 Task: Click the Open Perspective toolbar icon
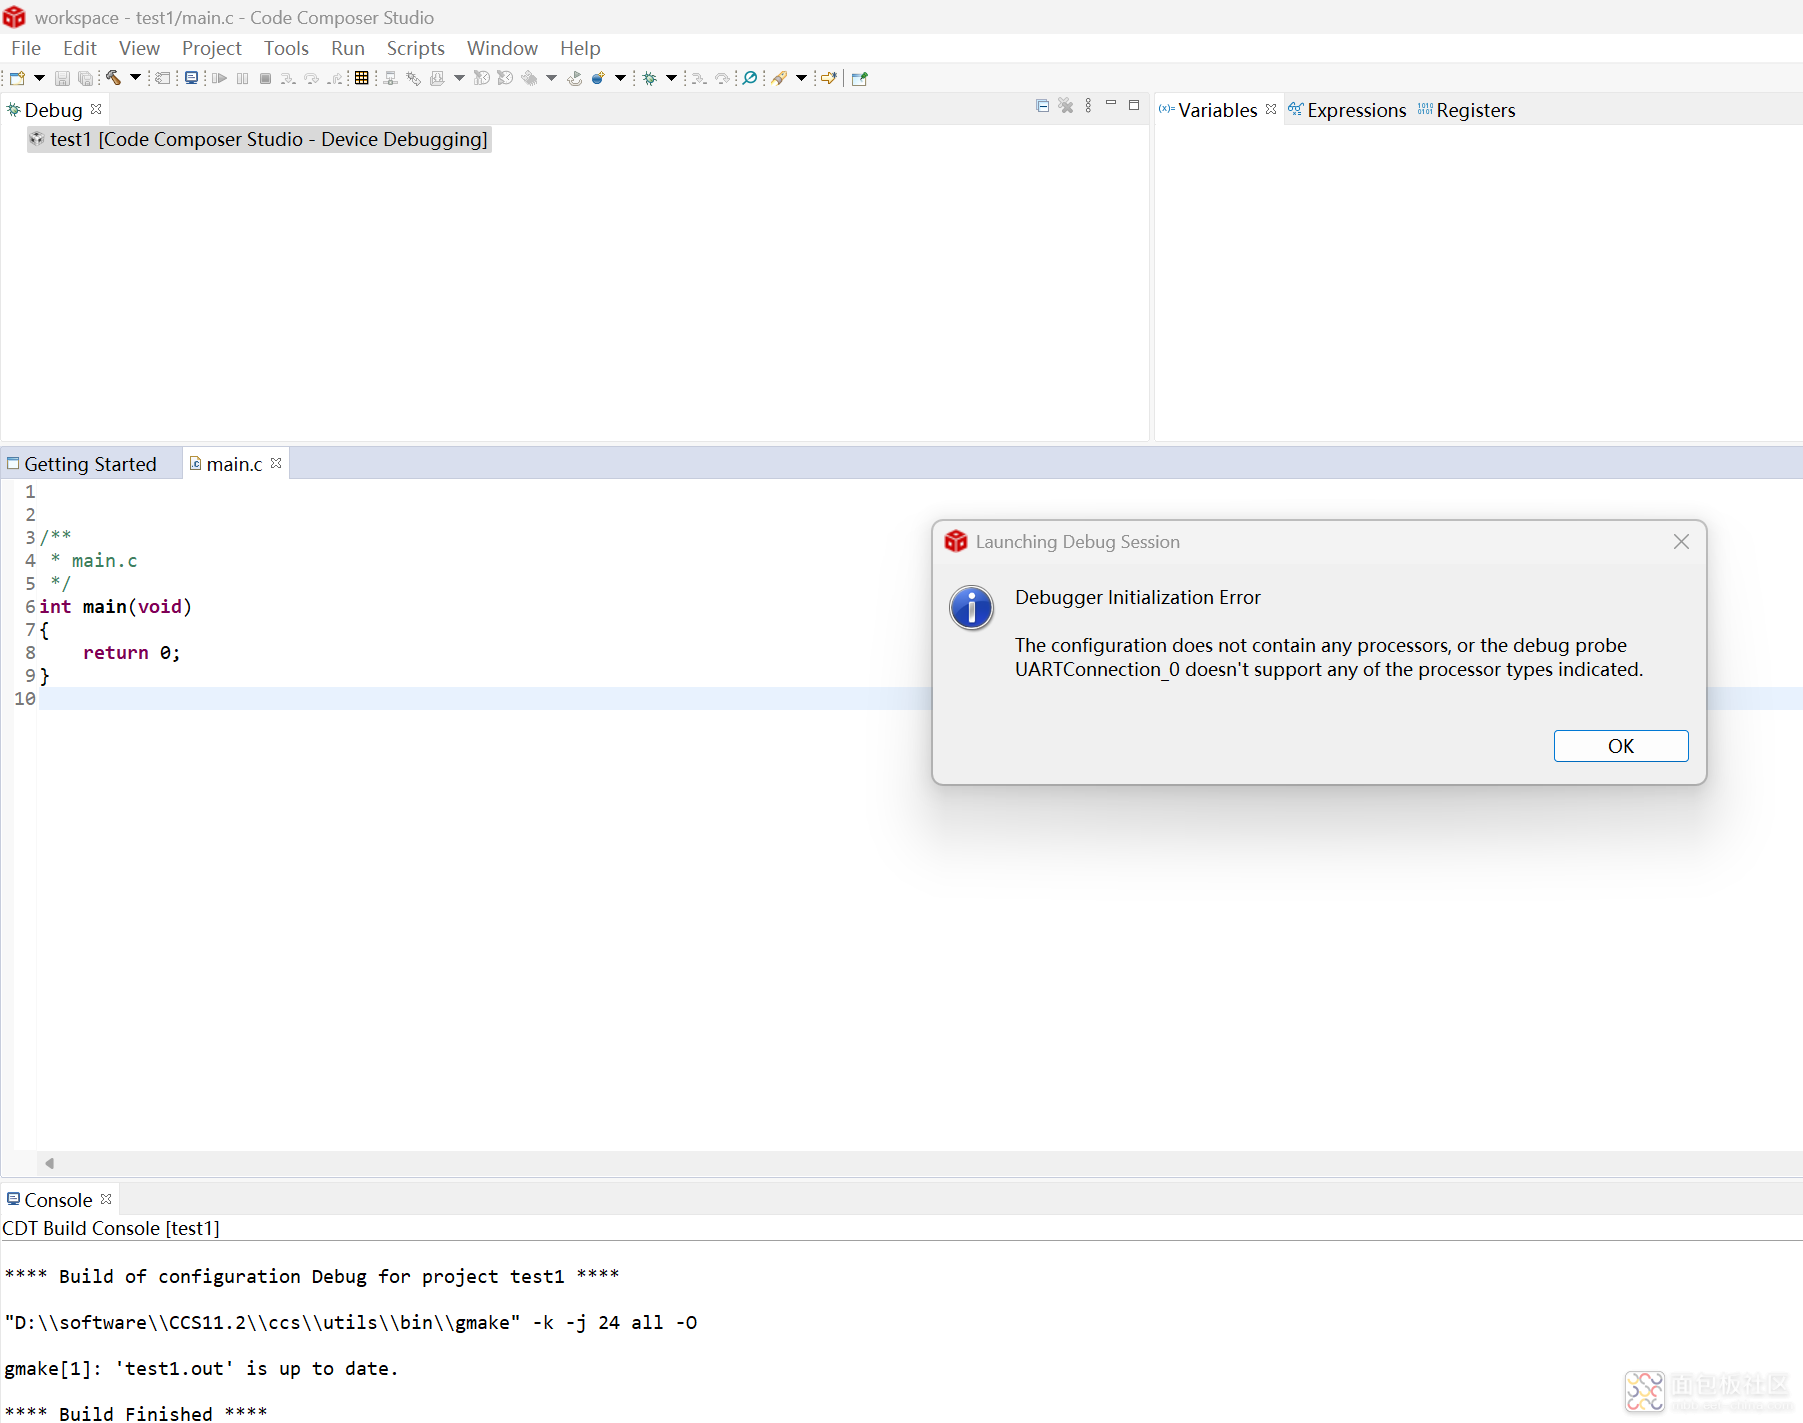[860, 78]
